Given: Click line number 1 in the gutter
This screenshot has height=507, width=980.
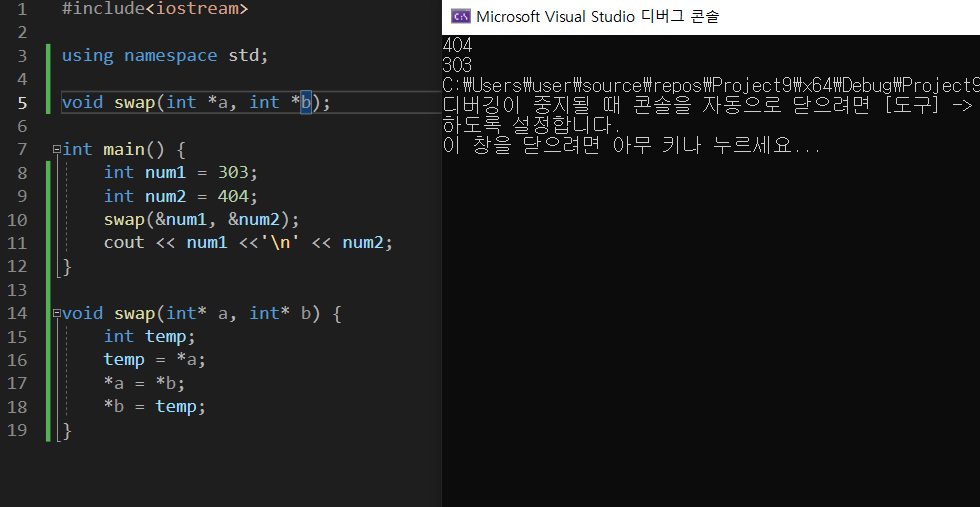Looking at the screenshot, I should point(22,9).
